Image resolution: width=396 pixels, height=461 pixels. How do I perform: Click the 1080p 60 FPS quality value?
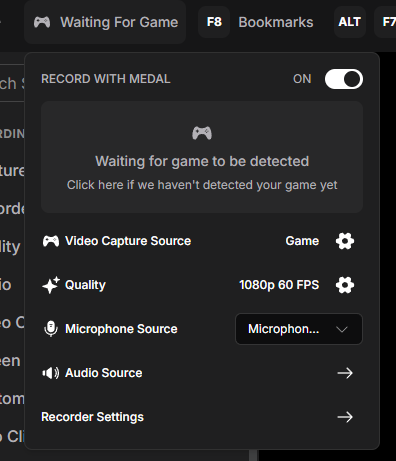click(x=279, y=285)
